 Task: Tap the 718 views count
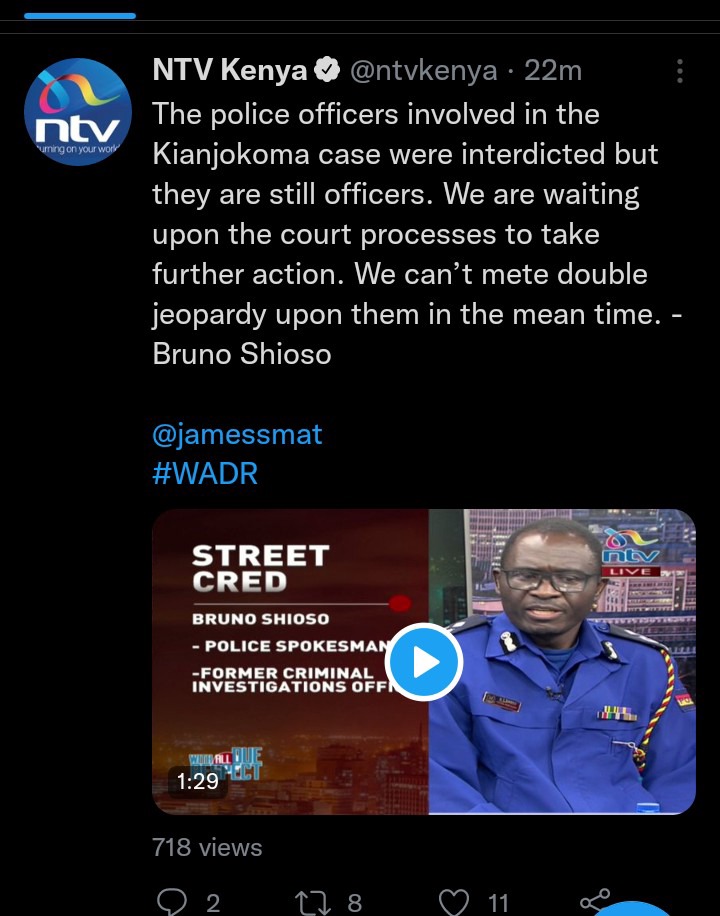click(x=207, y=848)
